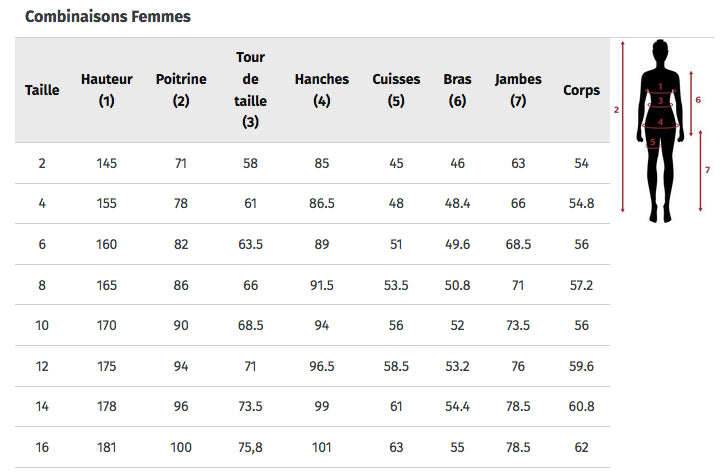The width and height of the screenshot is (723, 476).
Task: Click the Hanches (4) column header
Action: pyautogui.click(x=322, y=90)
